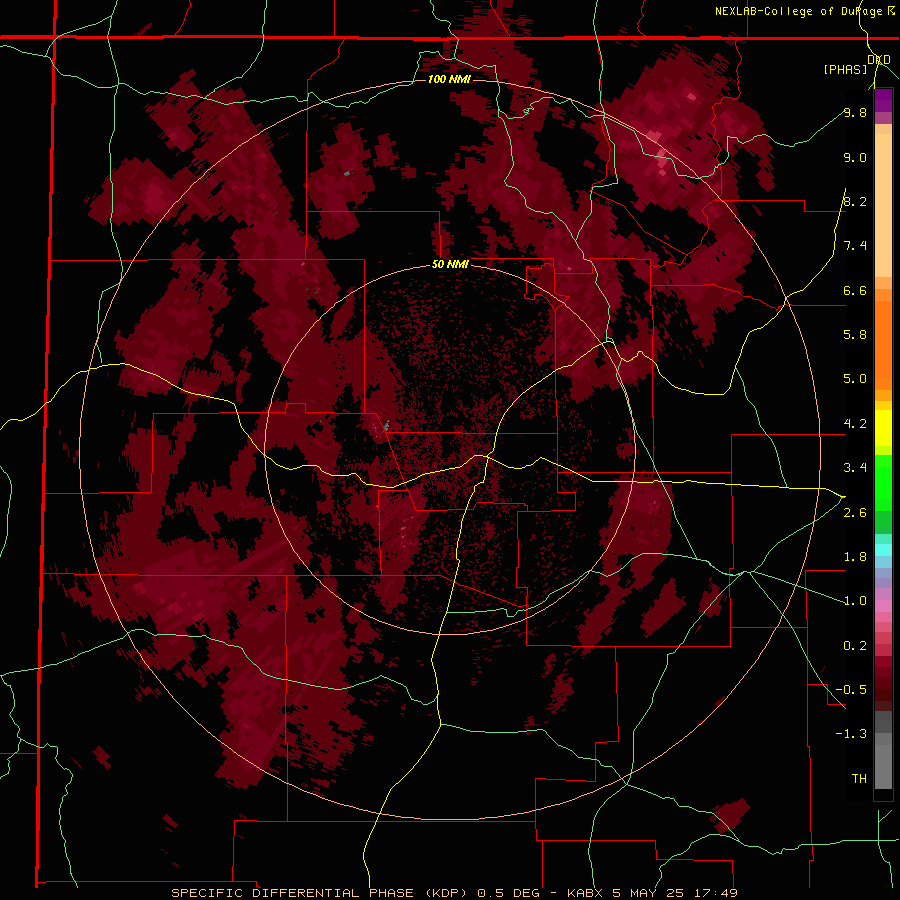Pick the pink band beside 1.0 on the color bar
This screenshot has height=900, width=900.
tap(883, 605)
